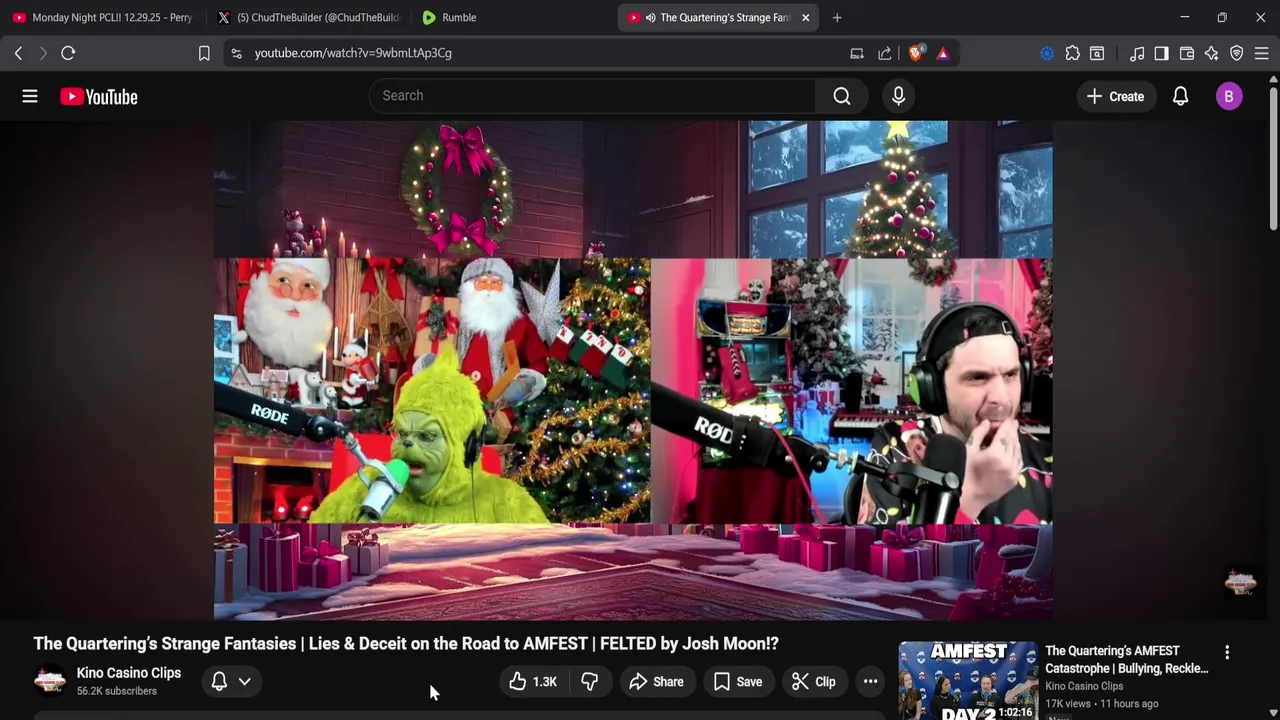Open Leo AI sparkle icon
Viewport: 1280px width, 720px height.
coord(1212,53)
